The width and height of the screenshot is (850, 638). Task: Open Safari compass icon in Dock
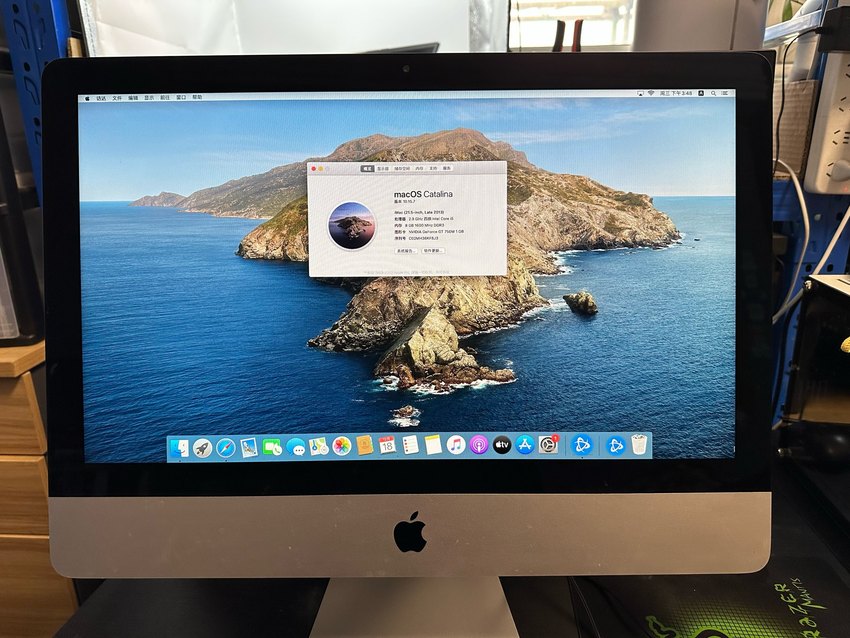pyautogui.click(x=226, y=448)
